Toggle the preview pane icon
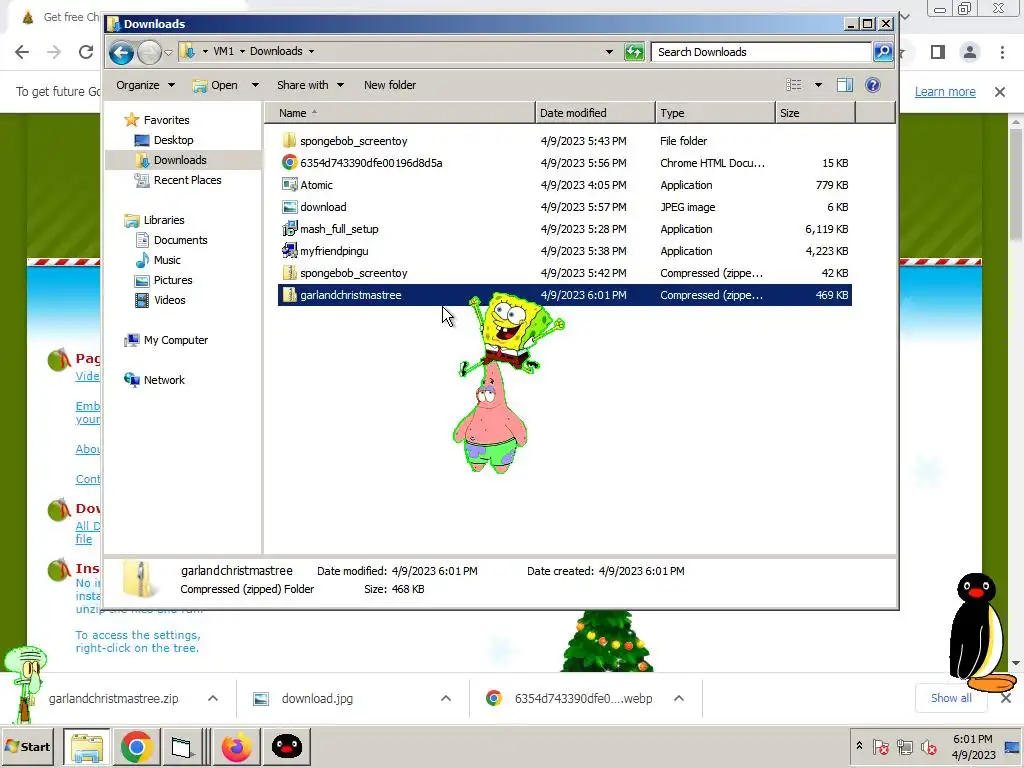Image resolution: width=1024 pixels, height=768 pixels. click(x=844, y=85)
